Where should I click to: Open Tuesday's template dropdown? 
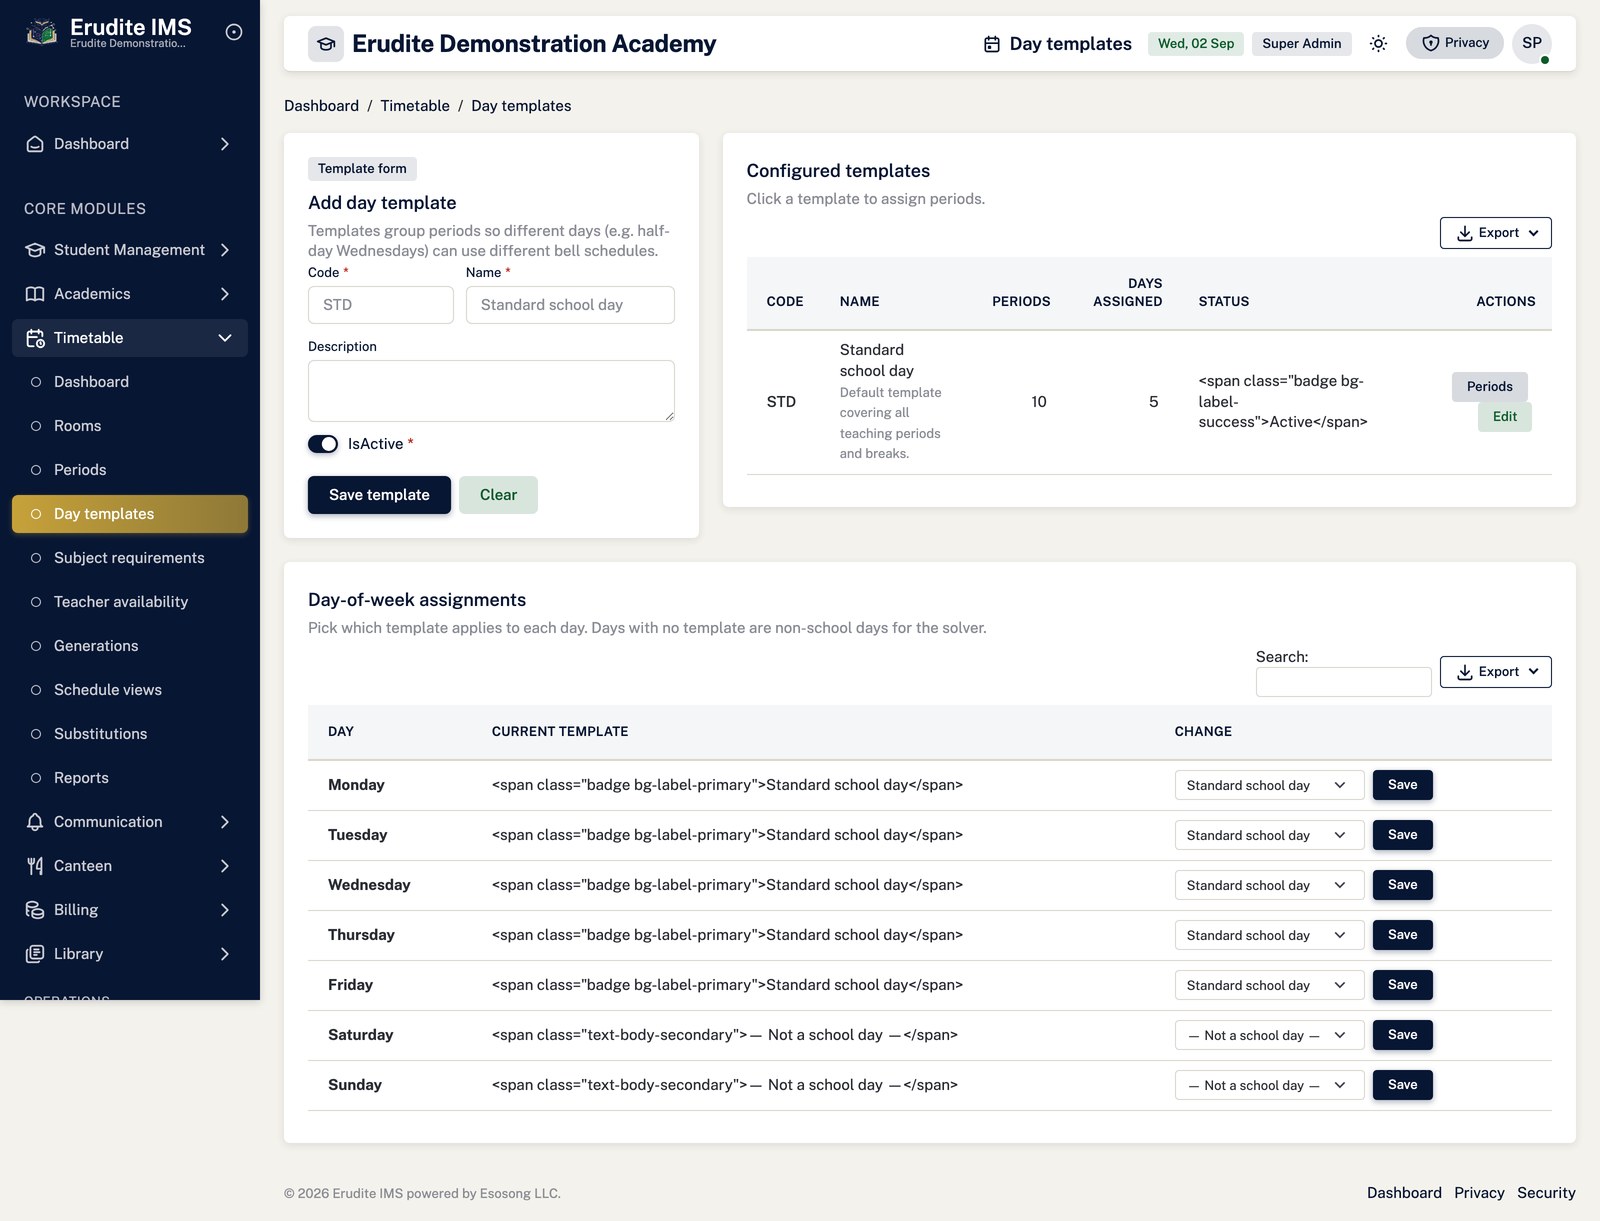(x=1269, y=835)
